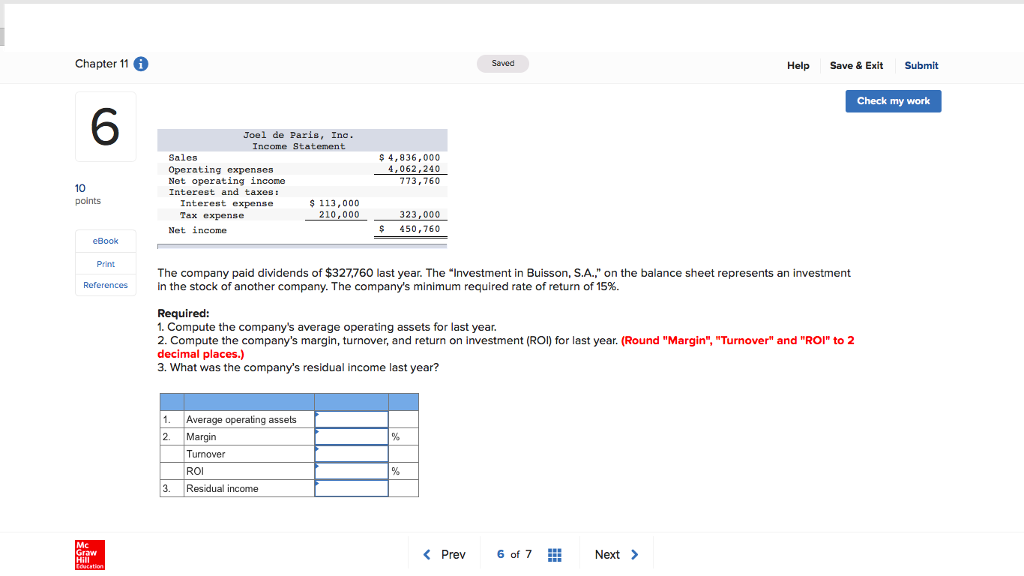Click the '10 points' label
This screenshot has width=1024, height=576.
(x=88, y=194)
